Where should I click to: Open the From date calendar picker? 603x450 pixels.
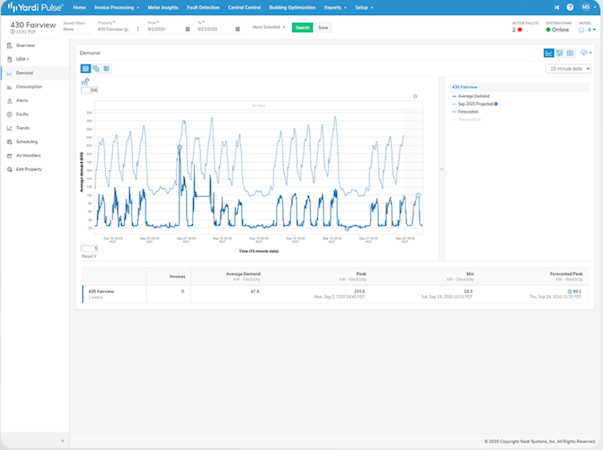[x=188, y=29]
